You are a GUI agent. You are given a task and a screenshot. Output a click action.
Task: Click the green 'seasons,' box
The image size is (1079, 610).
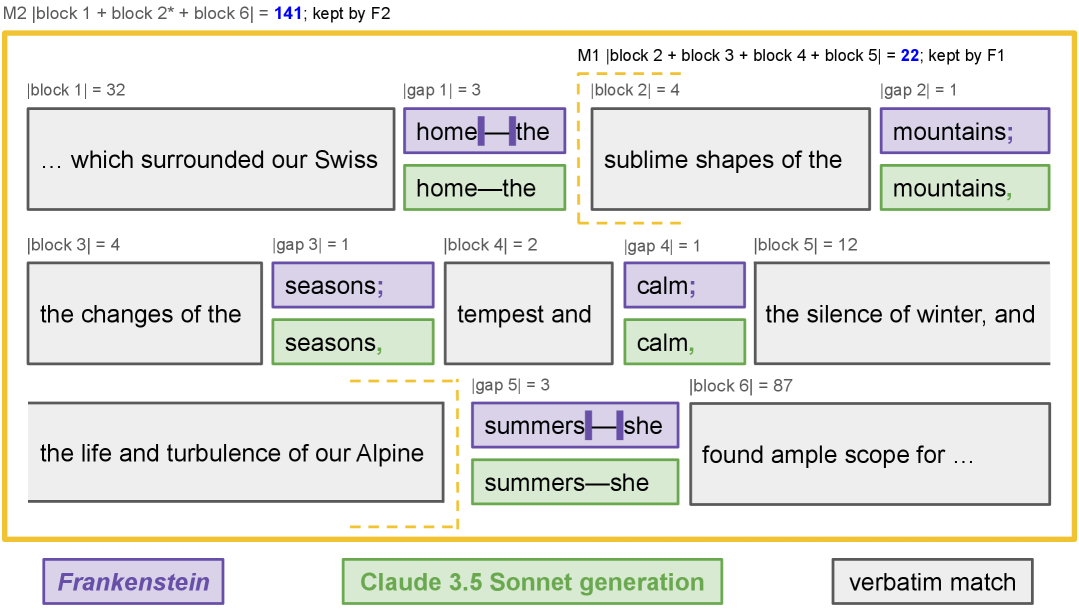pyautogui.click(x=353, y=342)
